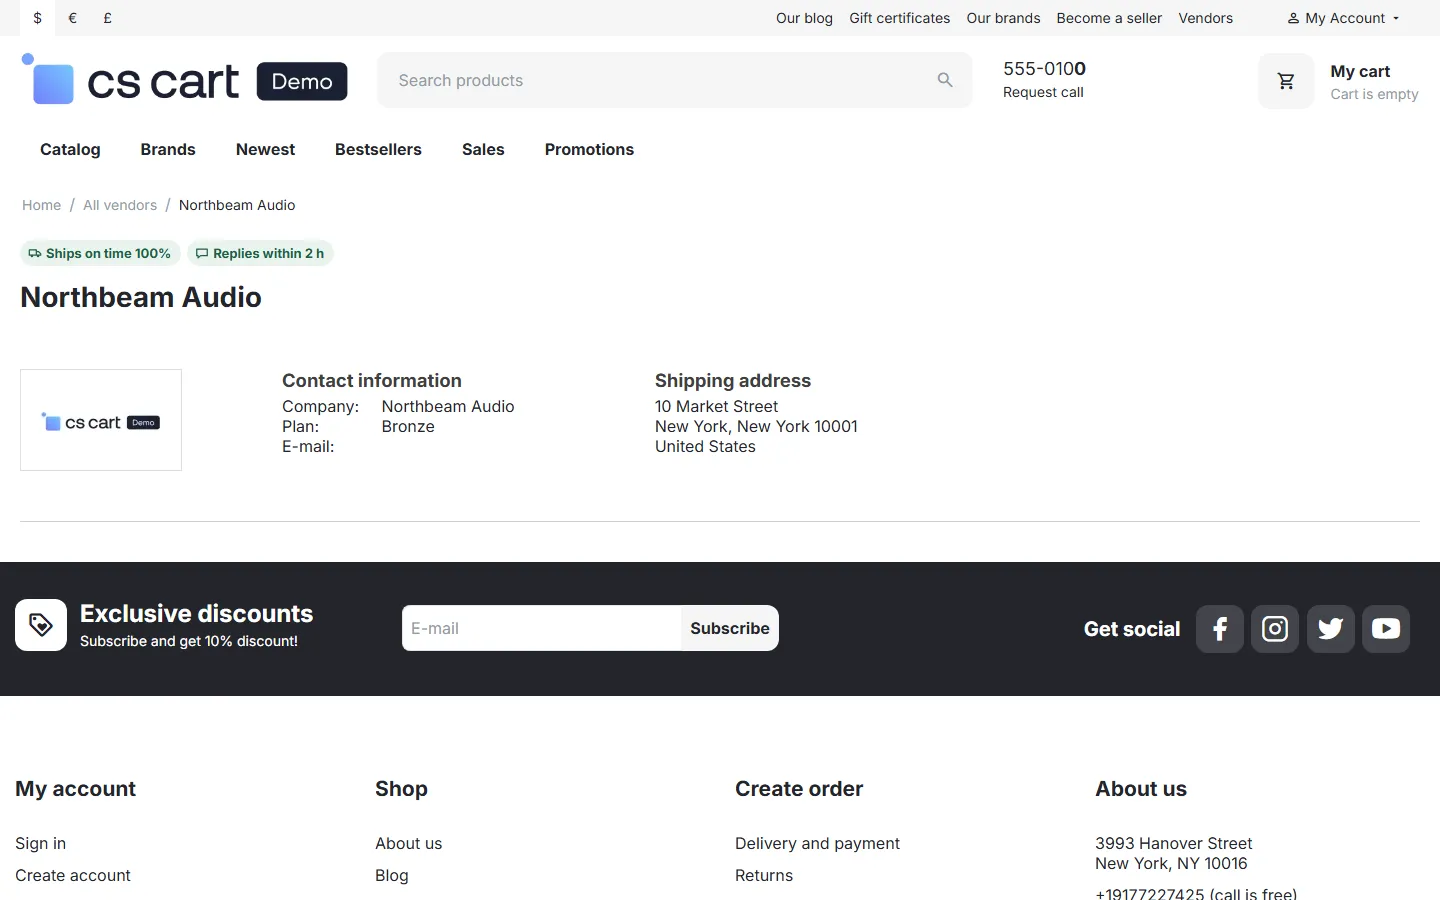The width and height of the screenshot is (1440, 900).
Task: Click the Northbeam Audio vendor logo thumbnail
Action: coord(101,420)
